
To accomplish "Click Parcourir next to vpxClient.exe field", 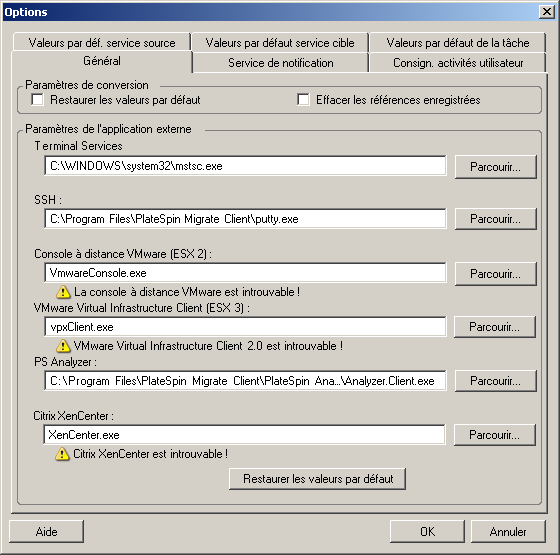I will coord(495,327).
